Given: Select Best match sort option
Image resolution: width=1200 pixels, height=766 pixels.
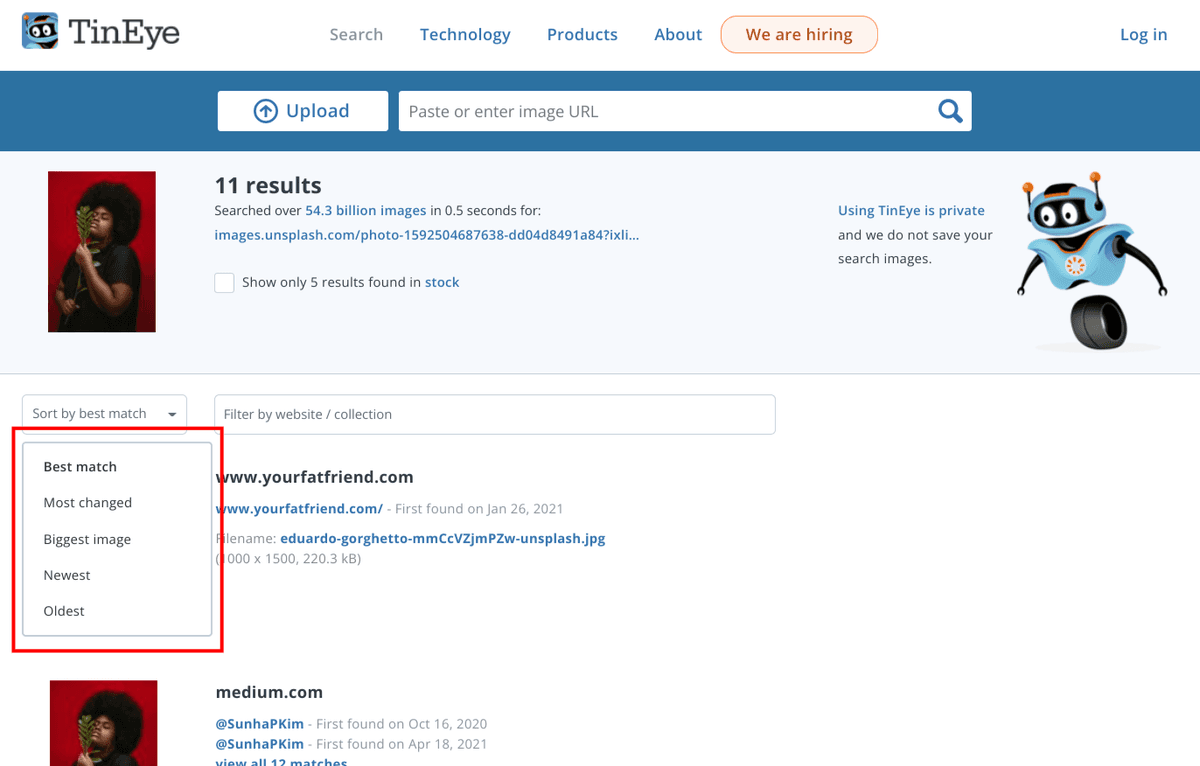Looking at the screenshot, I should point(80,467).
